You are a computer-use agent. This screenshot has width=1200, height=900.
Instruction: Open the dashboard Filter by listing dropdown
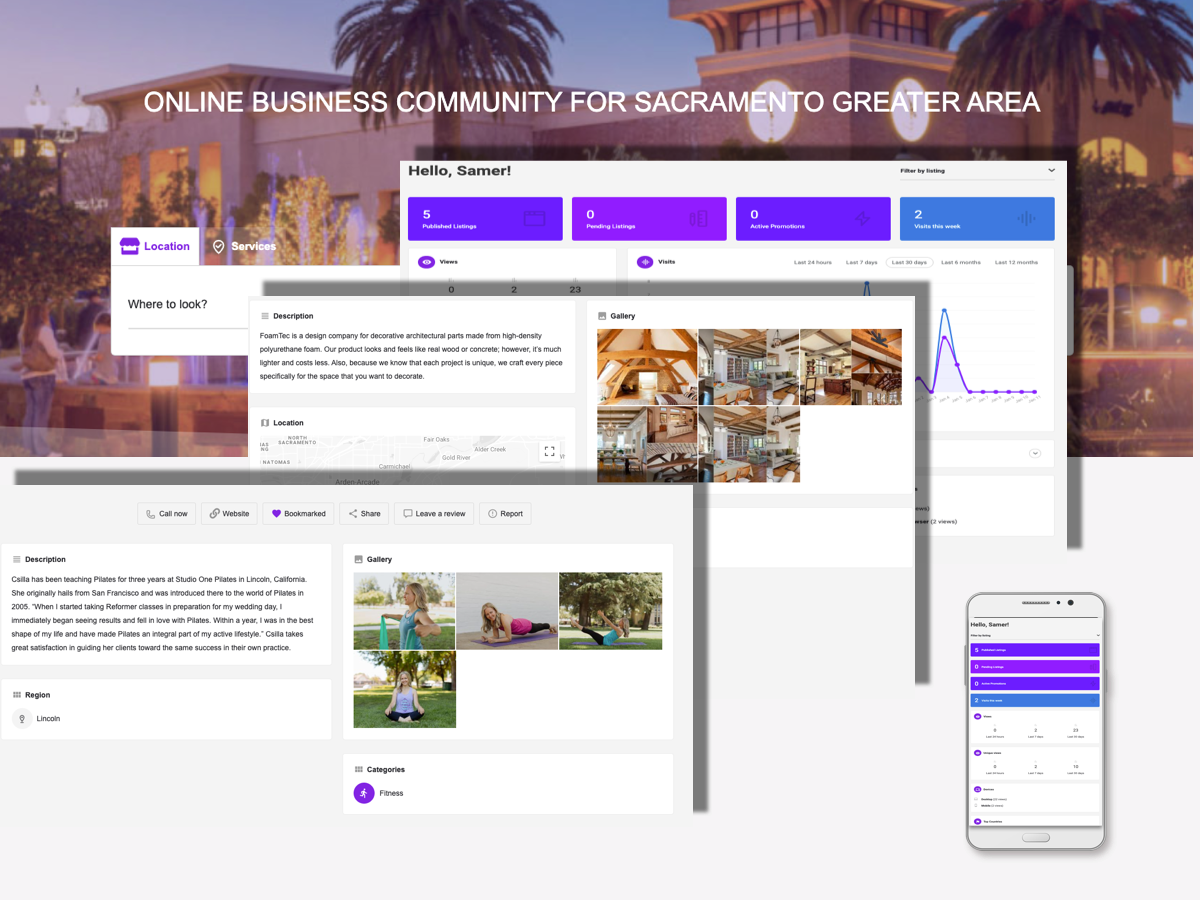coord(977,171)
